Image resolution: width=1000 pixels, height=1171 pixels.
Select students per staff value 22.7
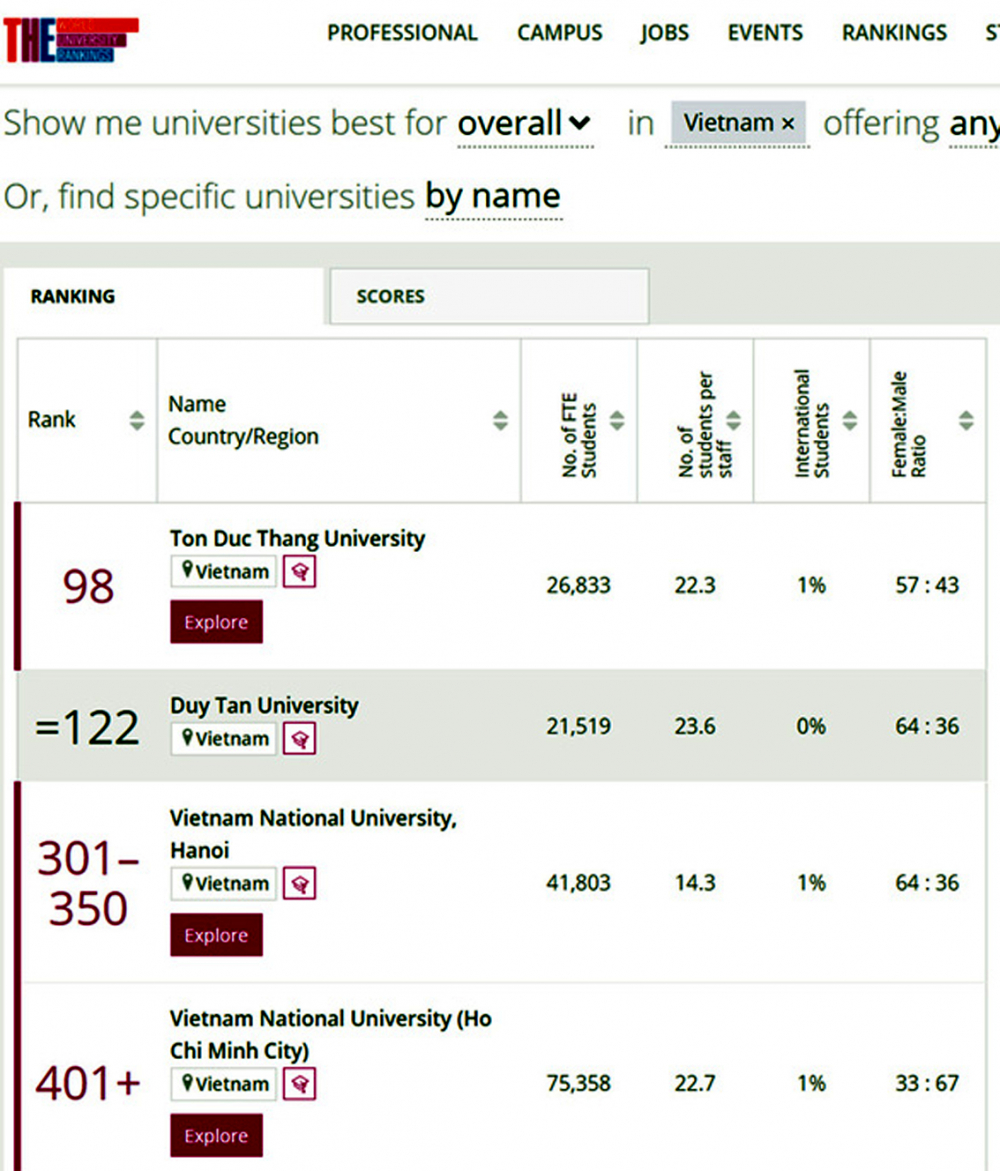(x=695, y=1083)
